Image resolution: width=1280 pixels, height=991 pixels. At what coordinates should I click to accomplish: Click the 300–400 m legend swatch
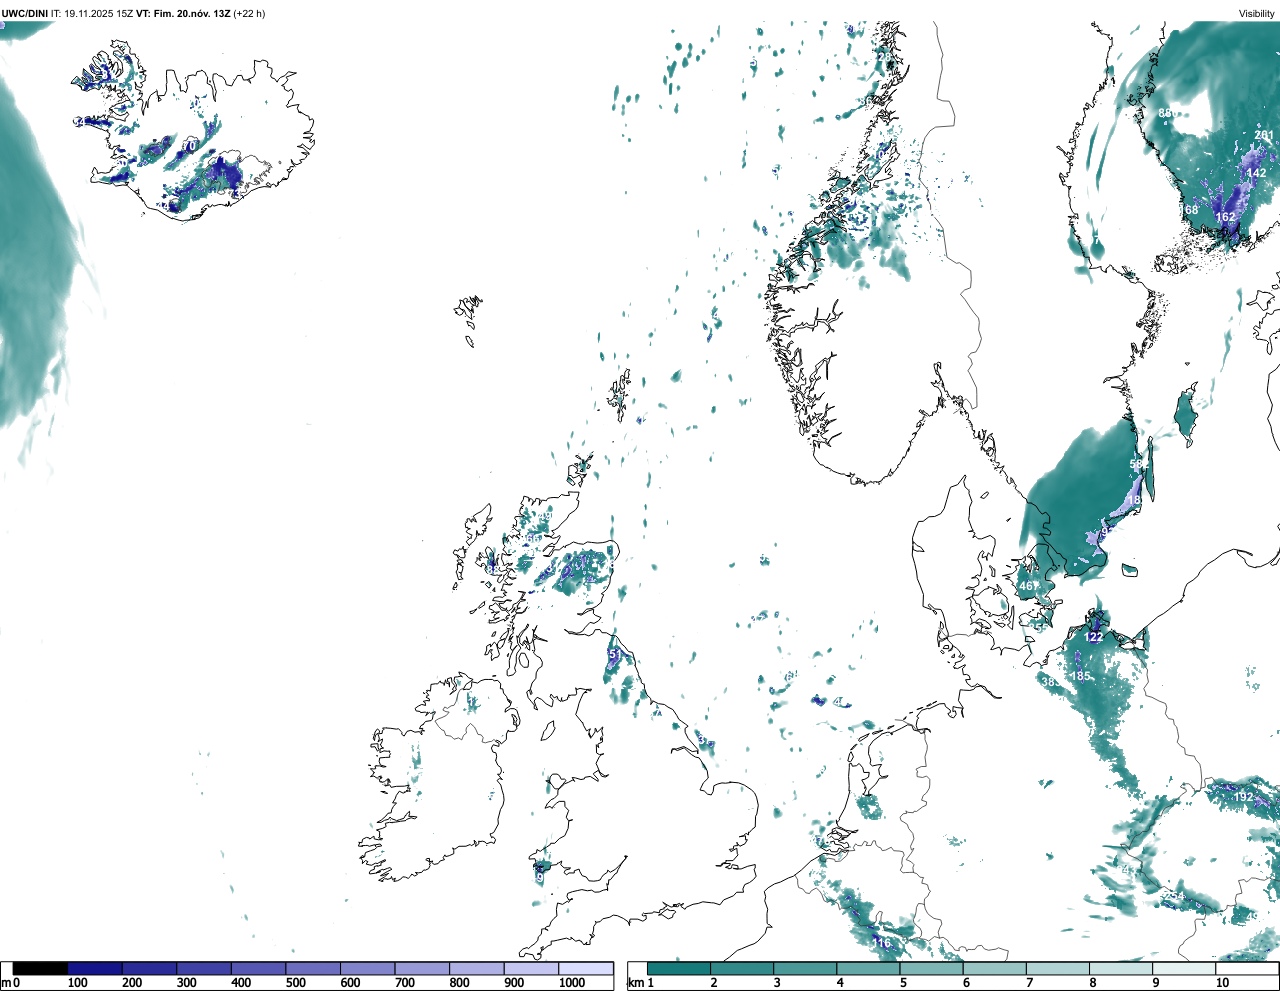coord(204,968)
